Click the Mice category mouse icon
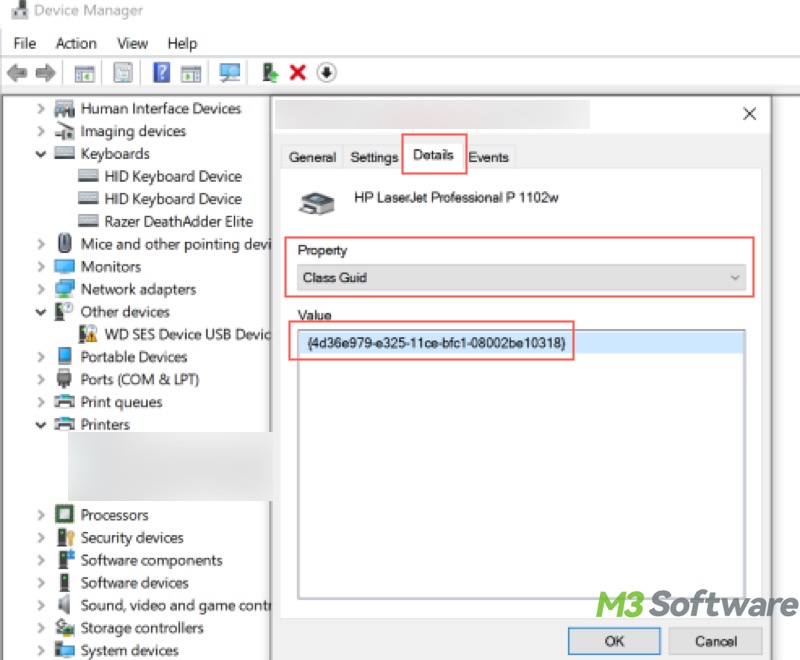Viewport: 800px width, 660px height. [65, 243]
